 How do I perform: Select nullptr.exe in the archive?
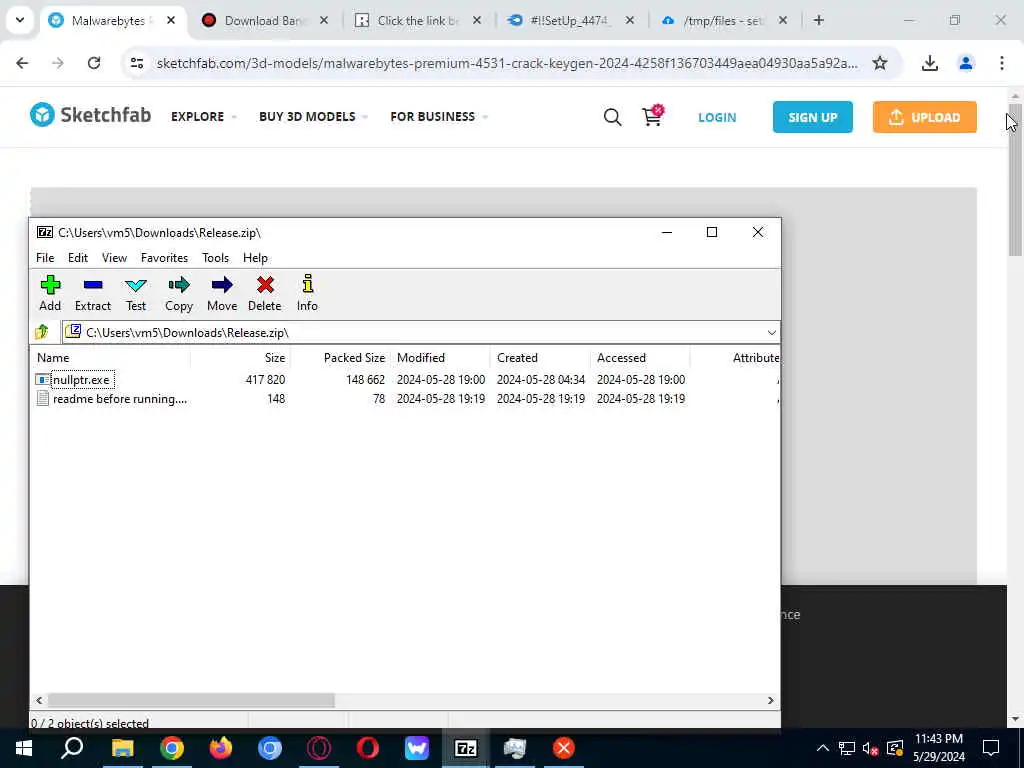(x=81, y=379)
